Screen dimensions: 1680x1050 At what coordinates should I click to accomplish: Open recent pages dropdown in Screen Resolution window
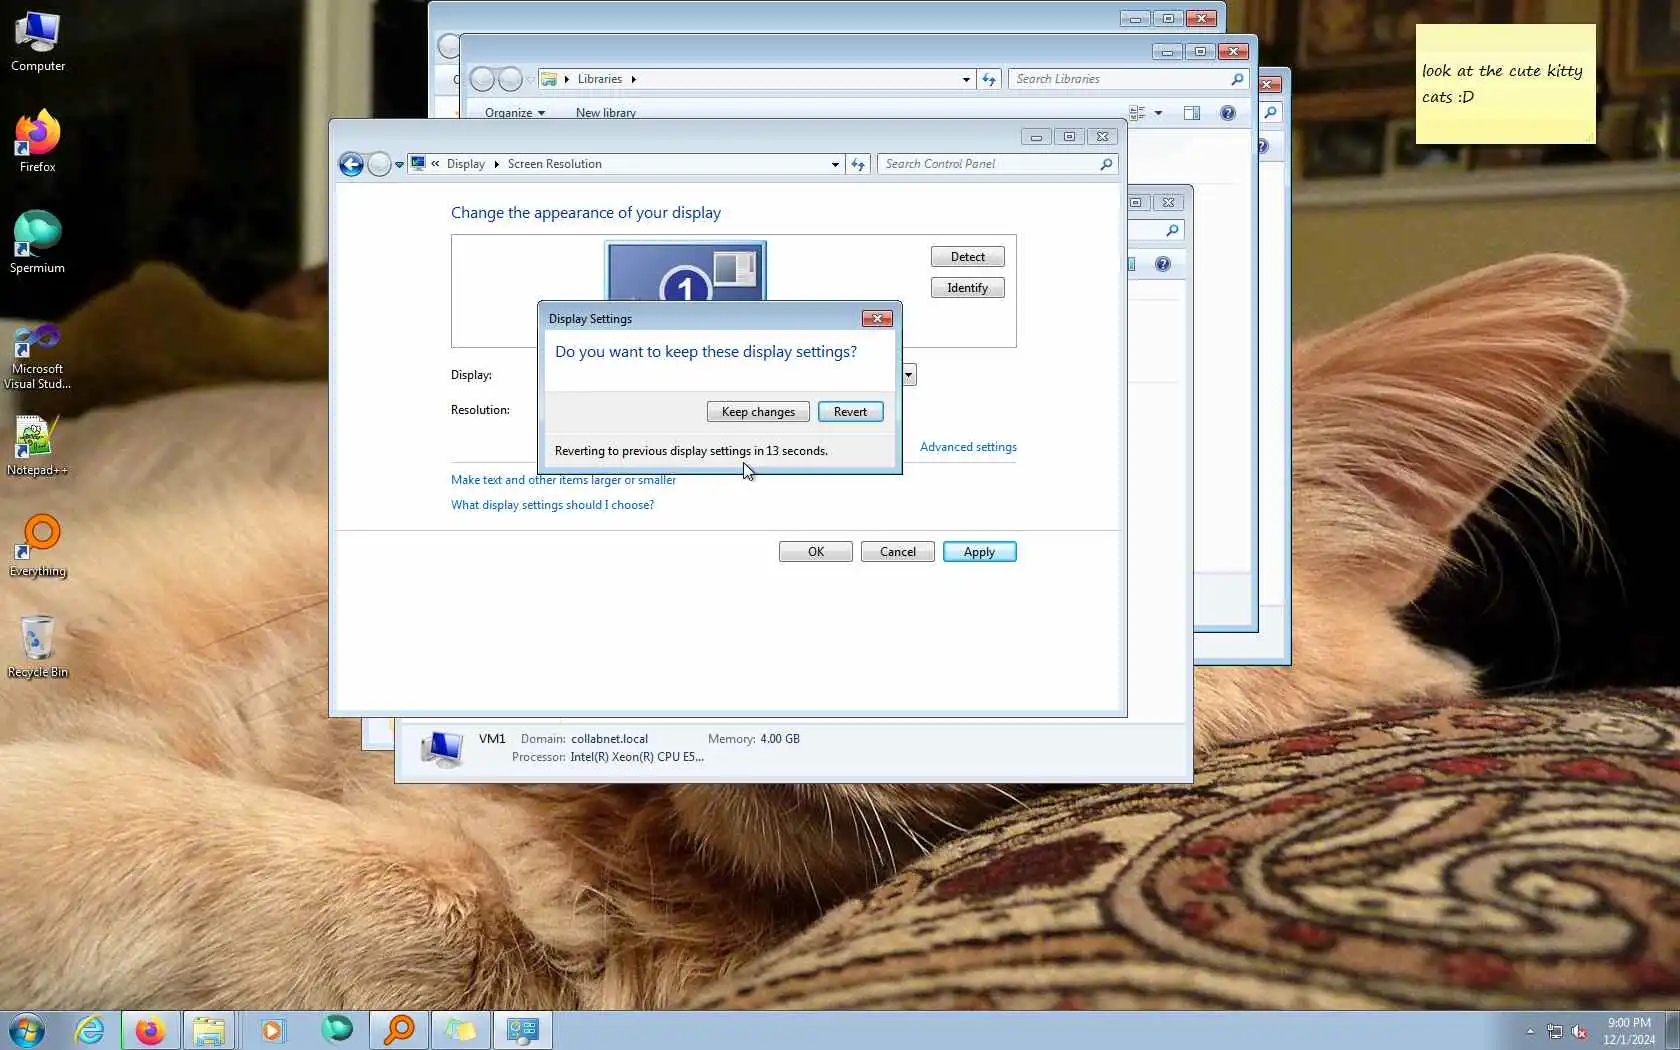(x=399, y=165)
